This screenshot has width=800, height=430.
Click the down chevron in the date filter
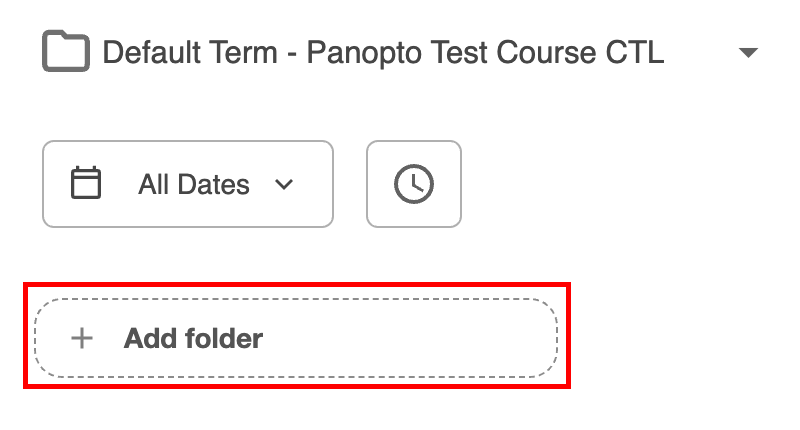point(284,184)
